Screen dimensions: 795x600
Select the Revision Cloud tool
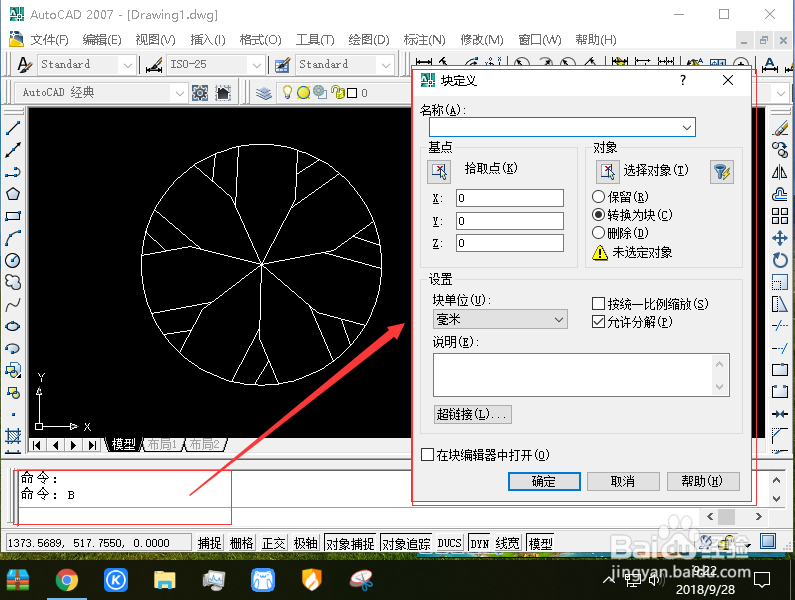pos(13,282)
